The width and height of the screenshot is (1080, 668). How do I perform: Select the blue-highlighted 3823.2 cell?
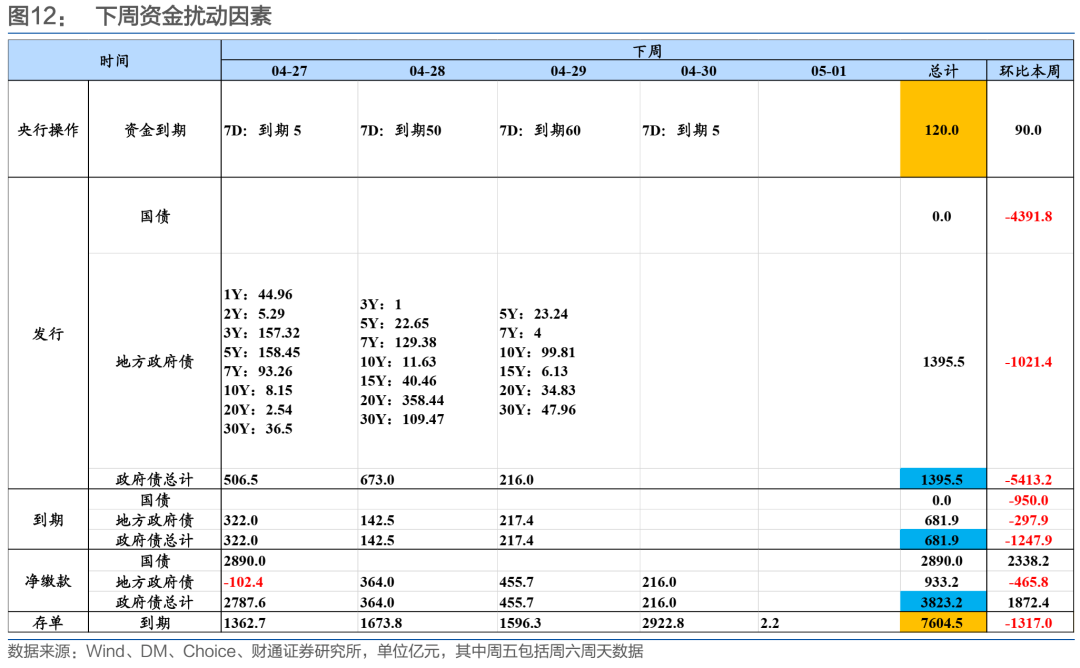tap(943, 602)
